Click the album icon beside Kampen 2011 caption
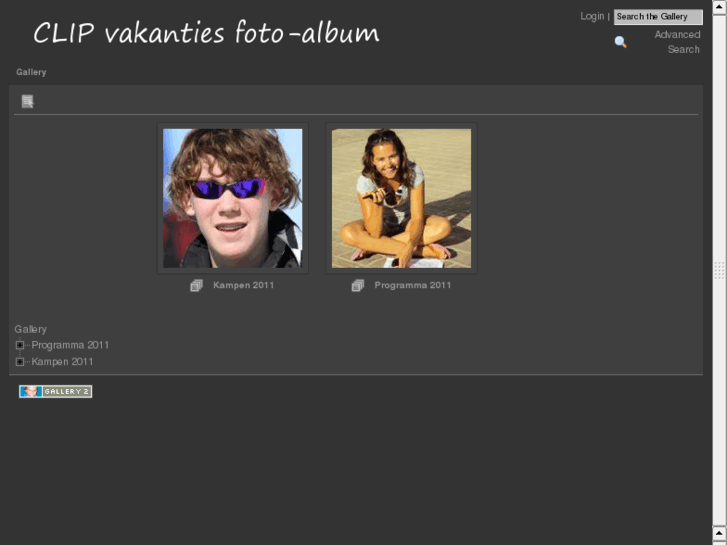727x545 pixels. pos(196,285)
